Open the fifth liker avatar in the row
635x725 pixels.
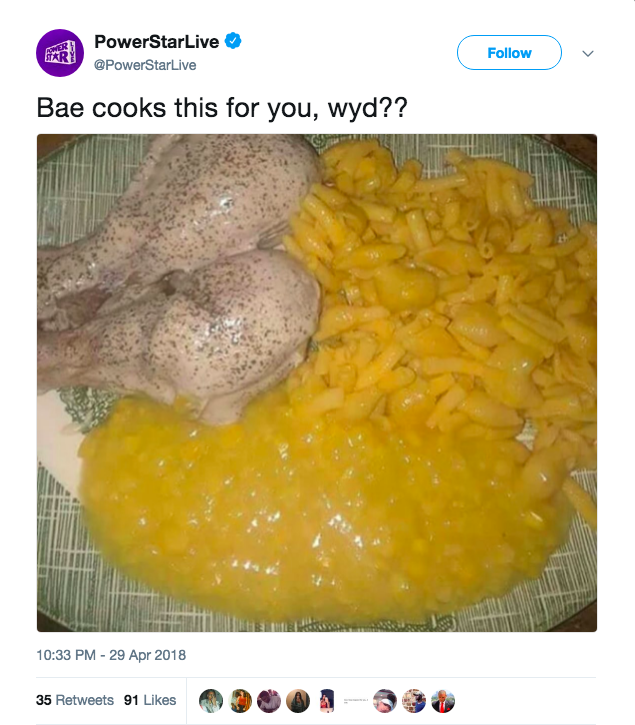327,701
